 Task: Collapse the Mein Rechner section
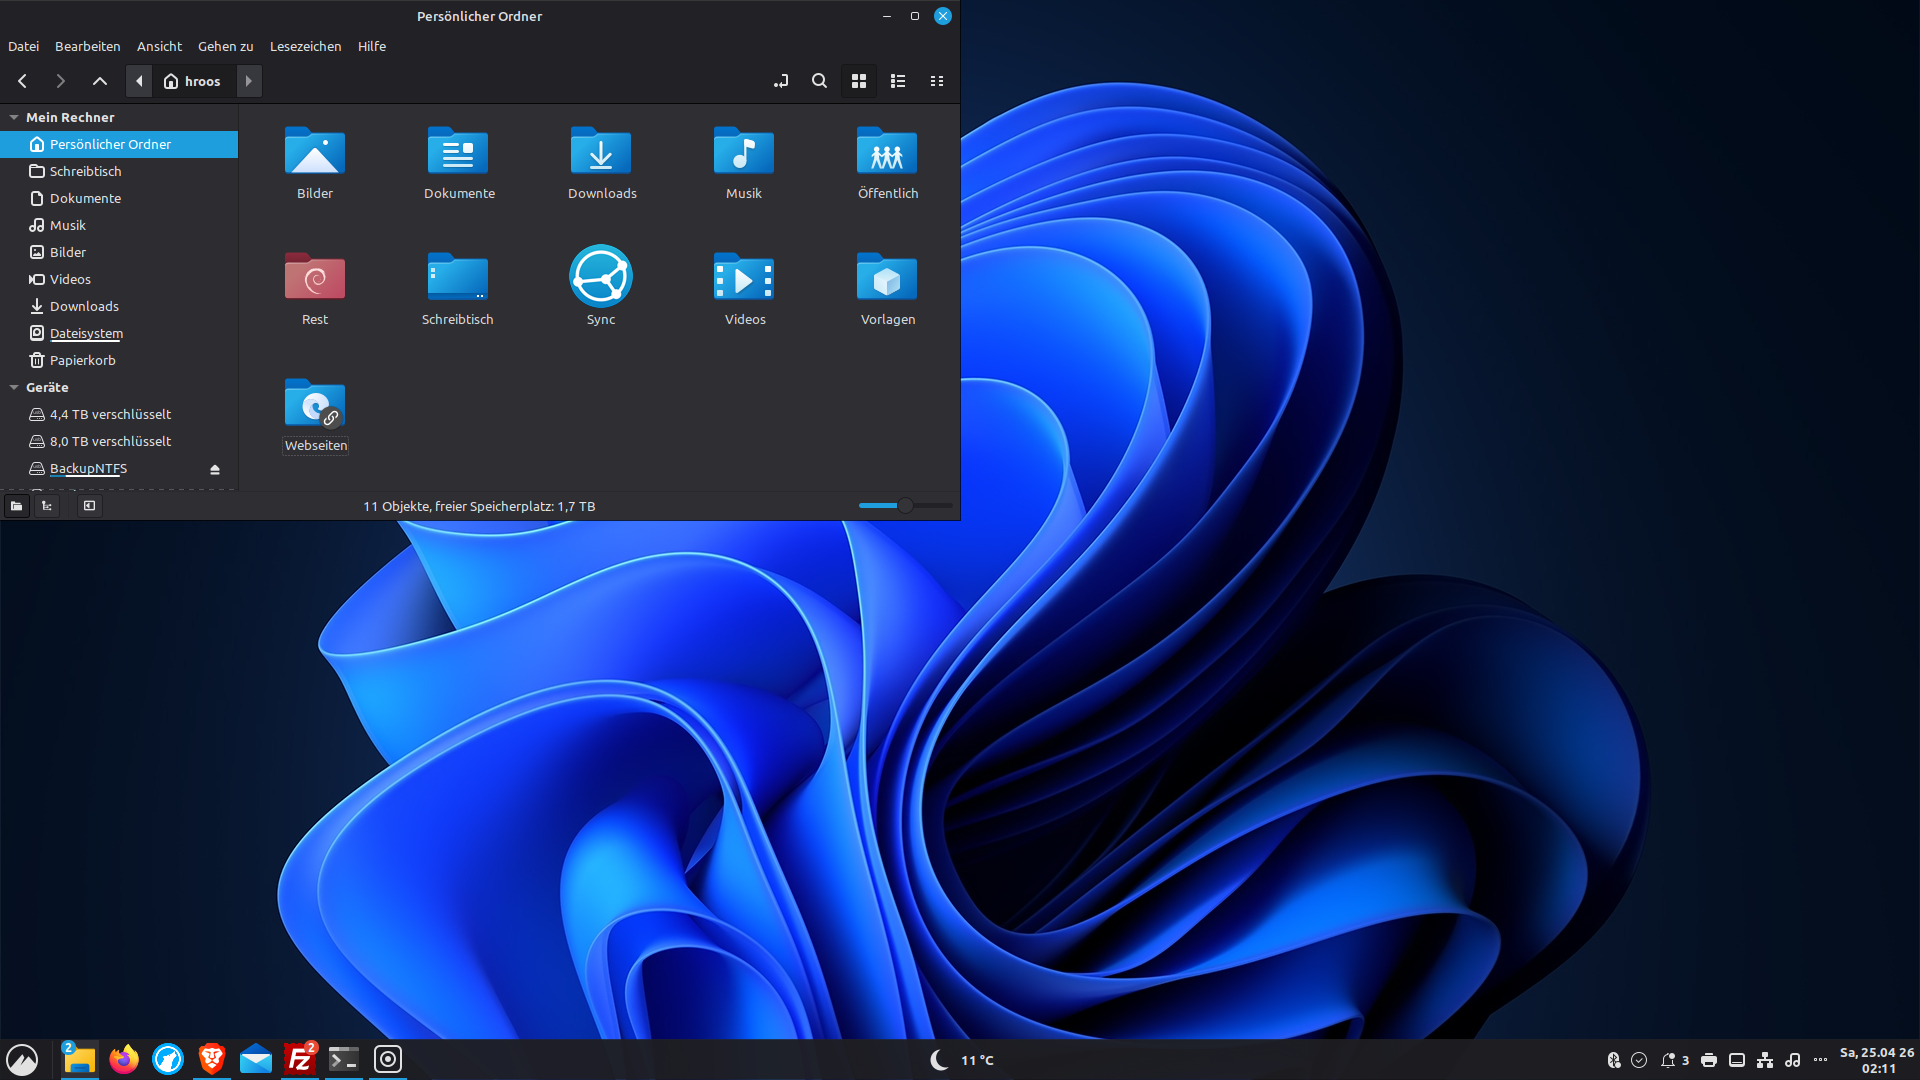[x=14, y=117]
